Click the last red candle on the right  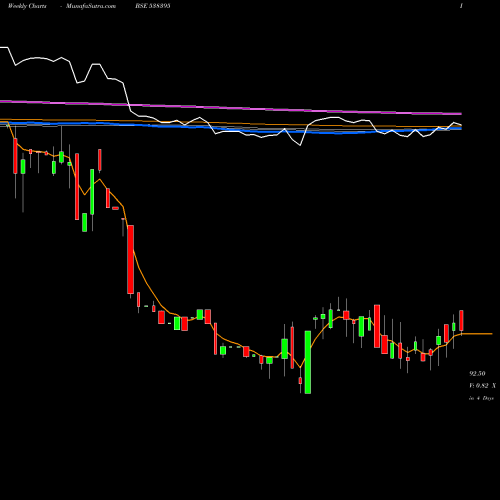(461, 320)
